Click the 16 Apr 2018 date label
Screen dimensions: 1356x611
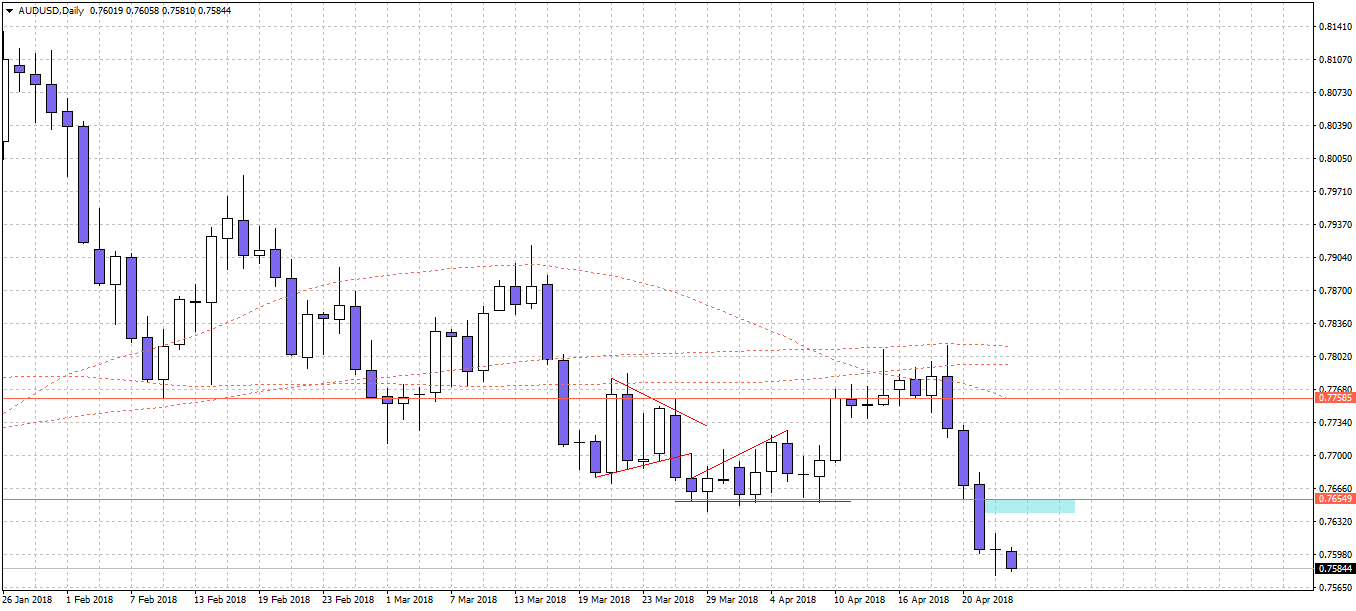pyautogui.click(x=924, y=600)
